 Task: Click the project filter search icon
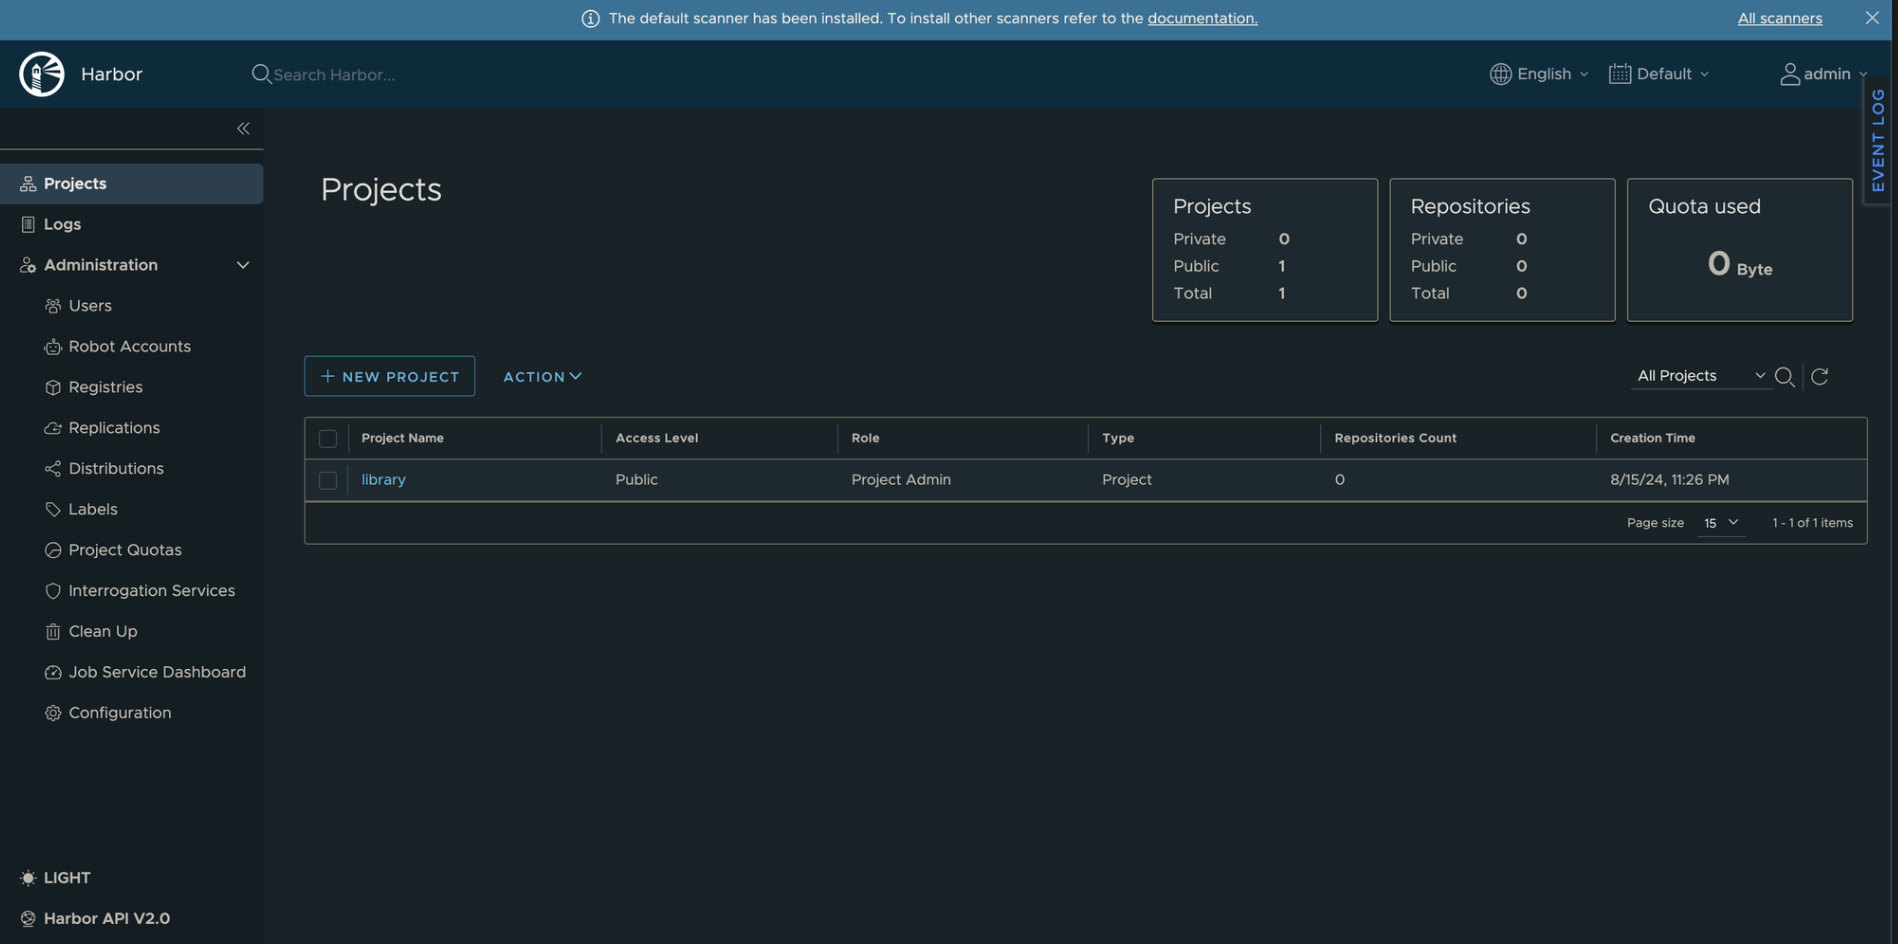(1784, 377)
